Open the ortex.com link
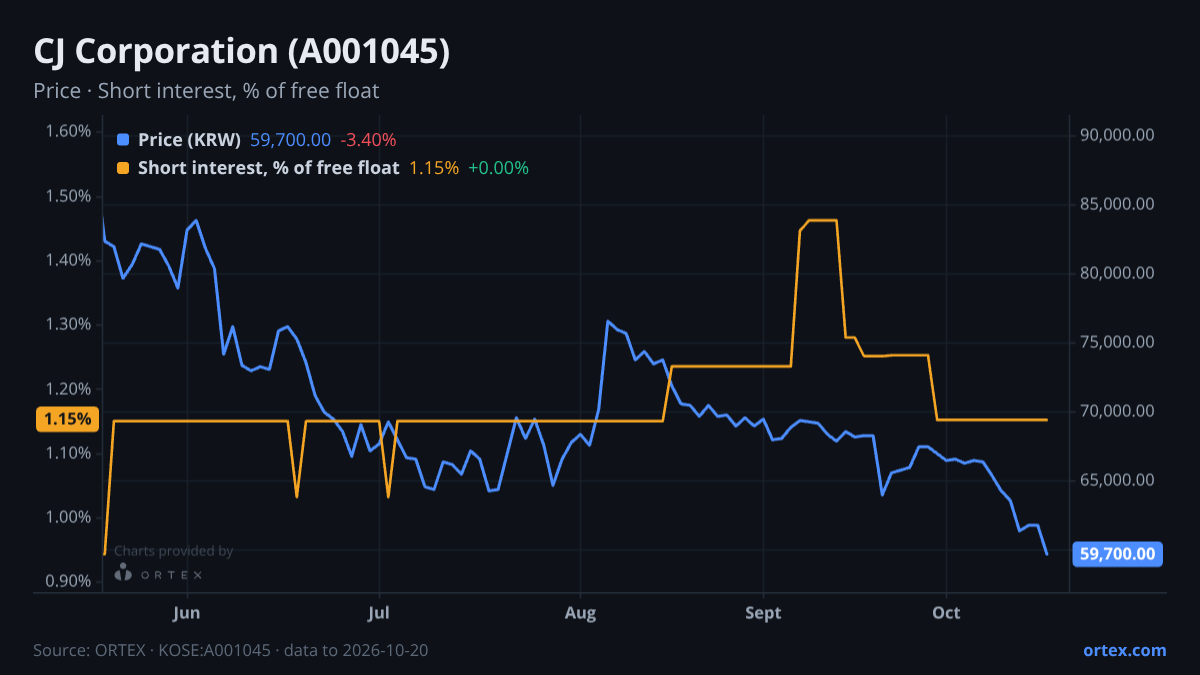Image resolution: width=1200 pixels, height=675 pixels. coord(1125,650)
